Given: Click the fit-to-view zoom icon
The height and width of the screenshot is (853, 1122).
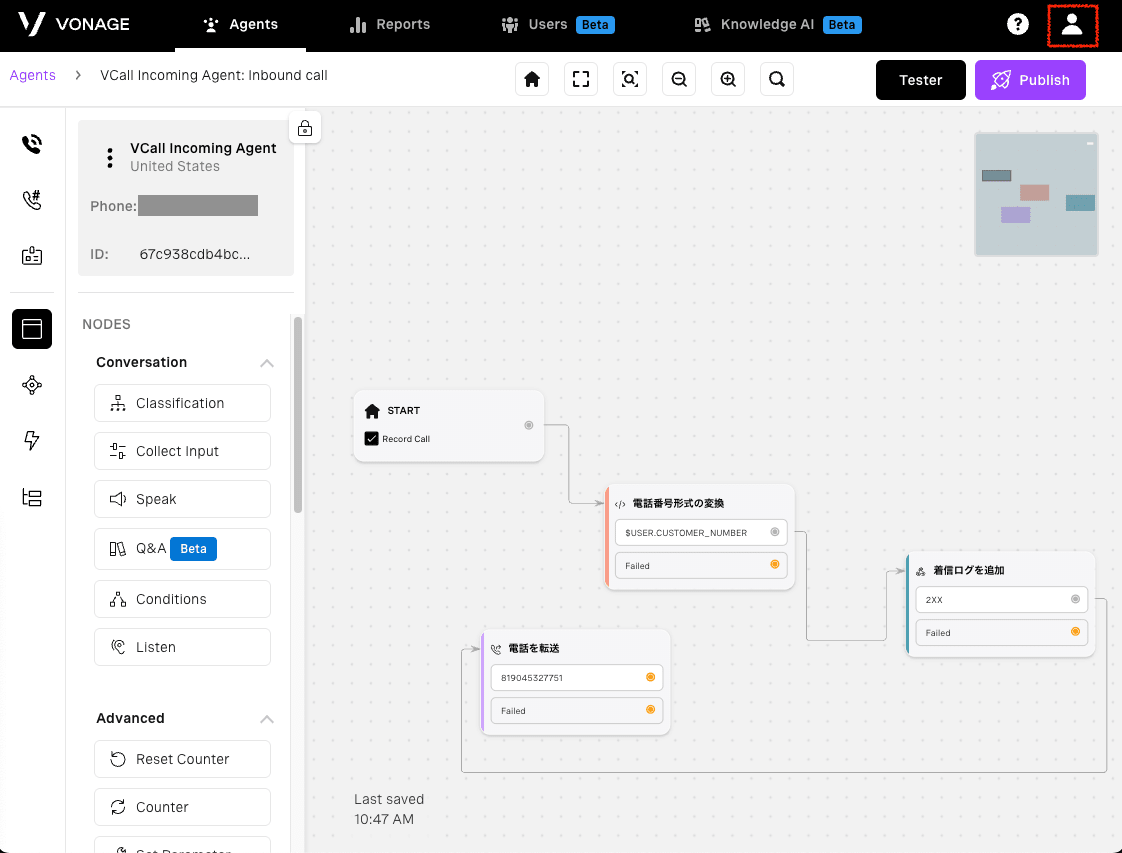Looking at the screenshot, I should (630, 79).
